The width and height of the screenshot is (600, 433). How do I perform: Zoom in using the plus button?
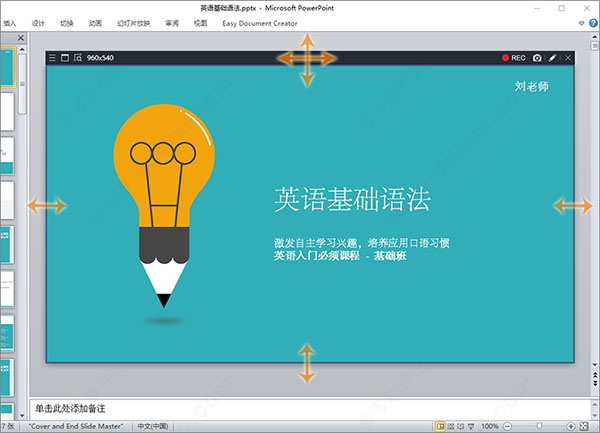(570, 426)
